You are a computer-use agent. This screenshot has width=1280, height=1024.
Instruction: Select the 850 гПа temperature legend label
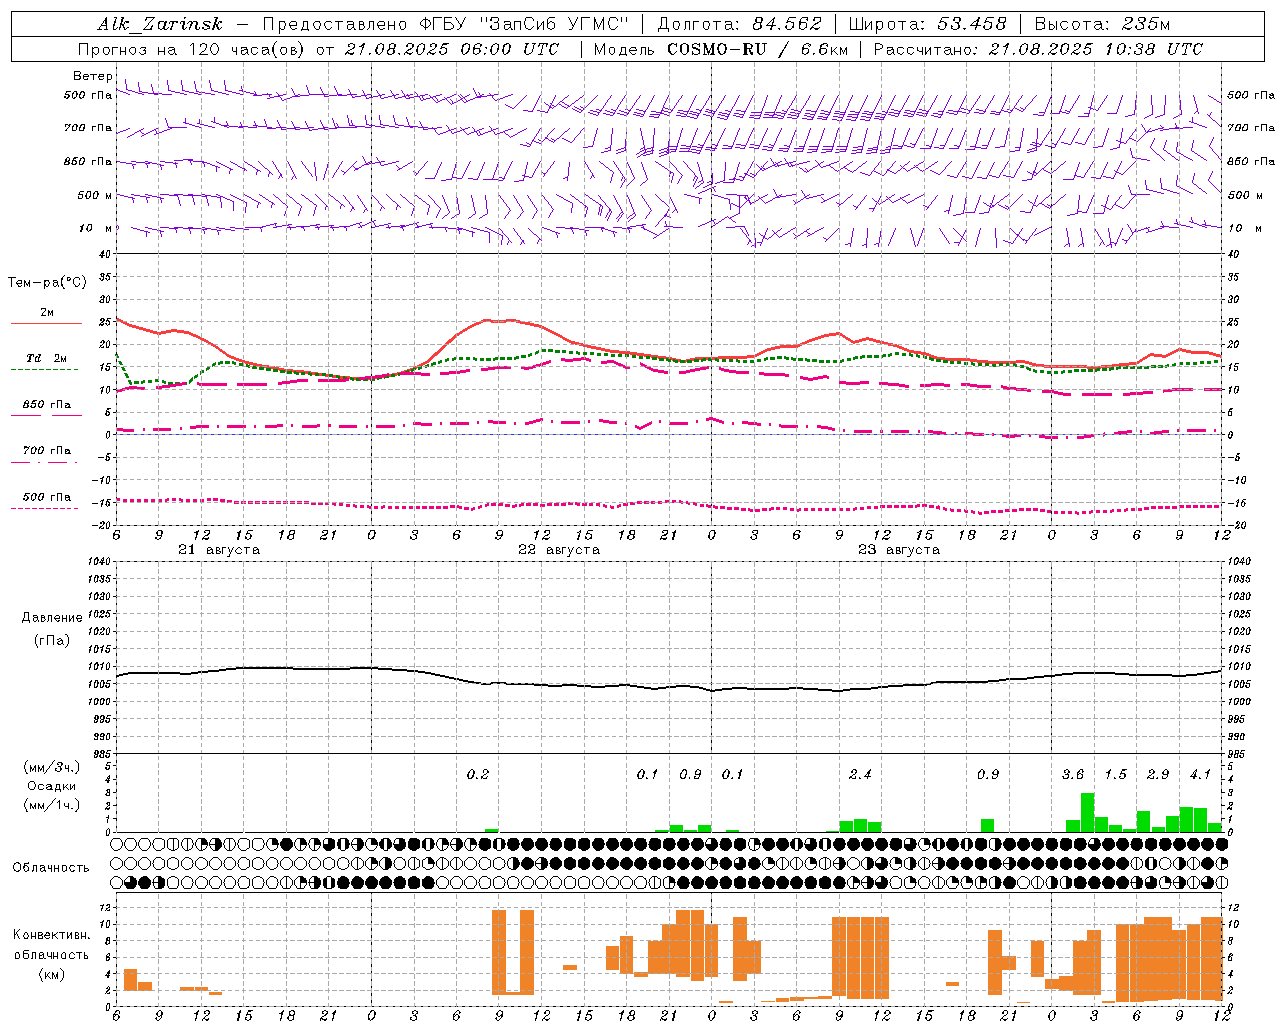pos(47,405)
